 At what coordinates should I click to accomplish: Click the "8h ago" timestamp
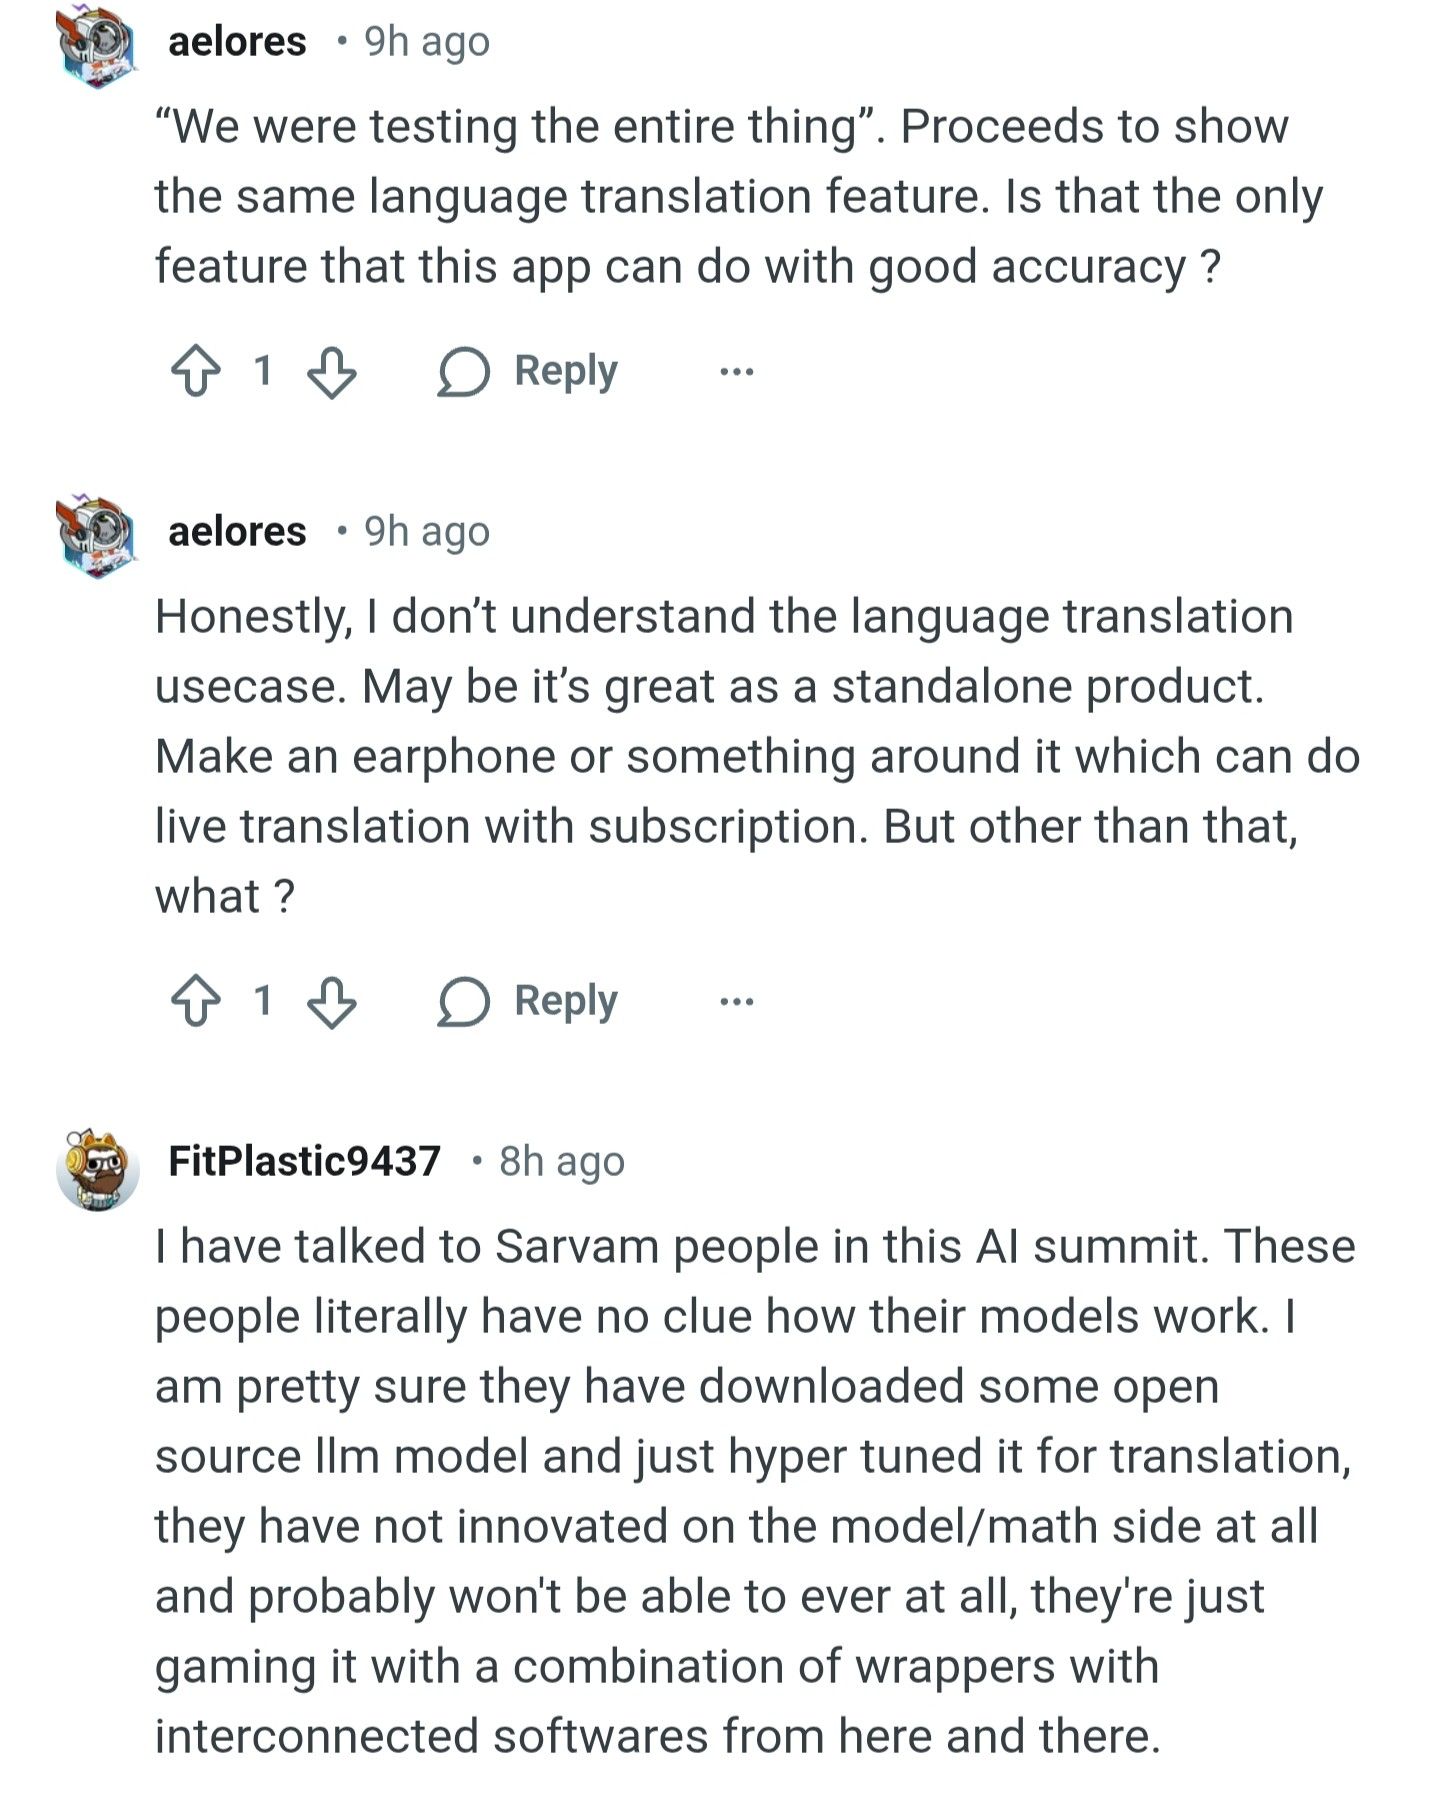pyautogui.click(x=561, y=1162)
